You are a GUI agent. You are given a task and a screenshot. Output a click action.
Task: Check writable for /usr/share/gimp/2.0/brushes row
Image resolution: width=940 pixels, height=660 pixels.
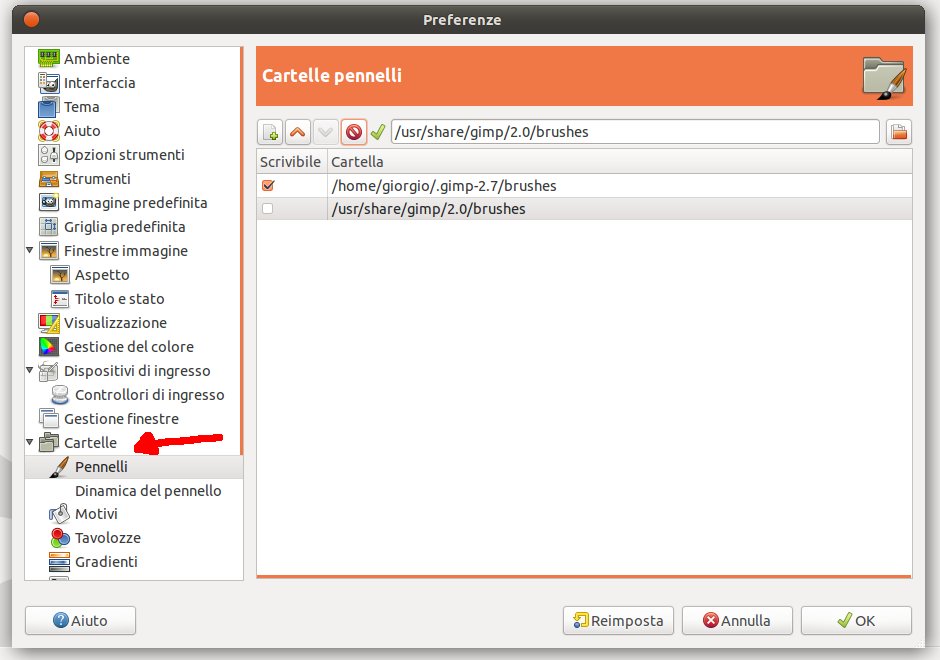pyautogui.click(x=267, y=209)
